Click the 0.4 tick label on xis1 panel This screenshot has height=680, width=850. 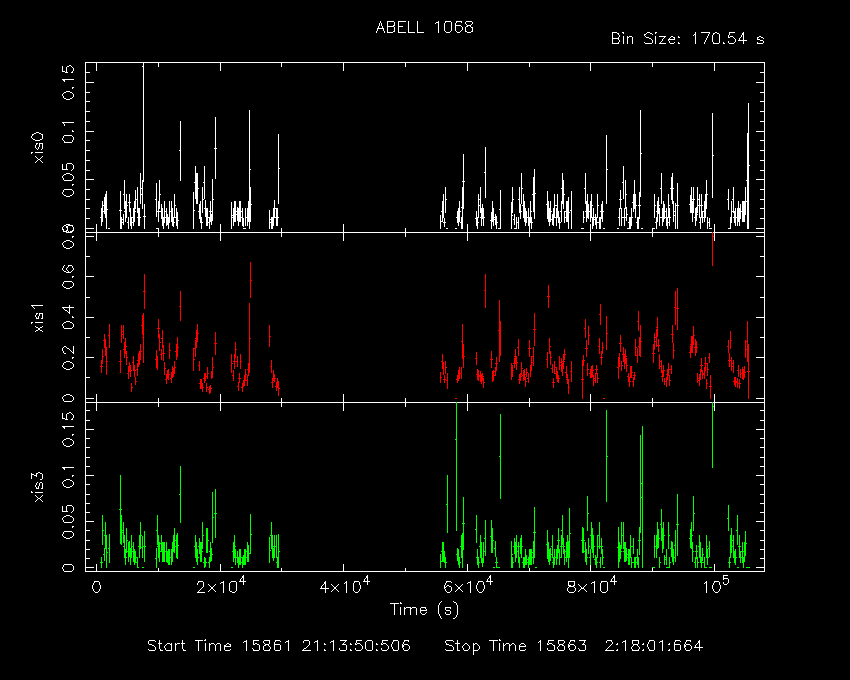click(69, 317)
